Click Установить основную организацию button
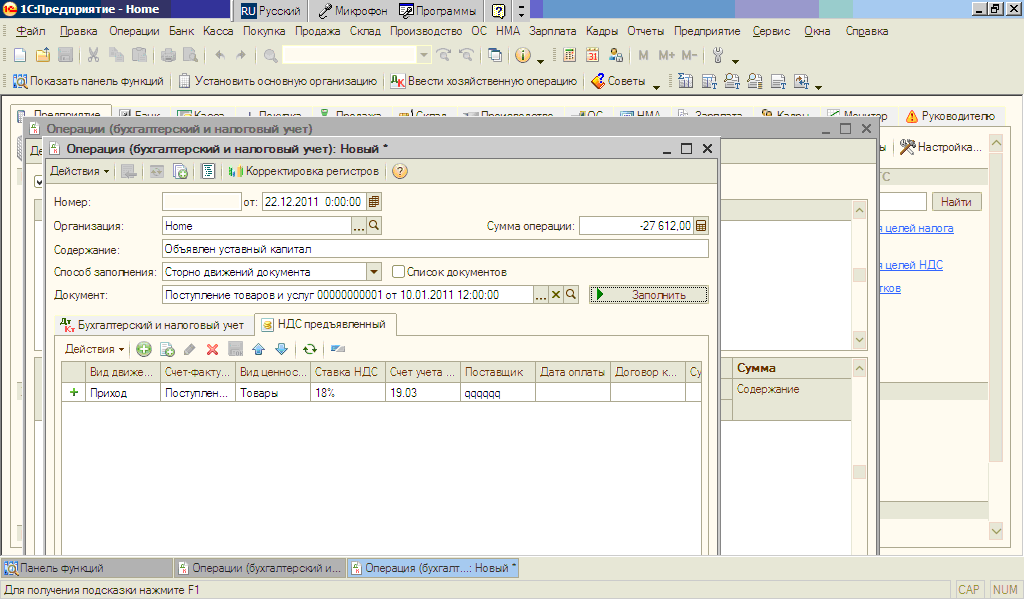 tap(278, 81)
